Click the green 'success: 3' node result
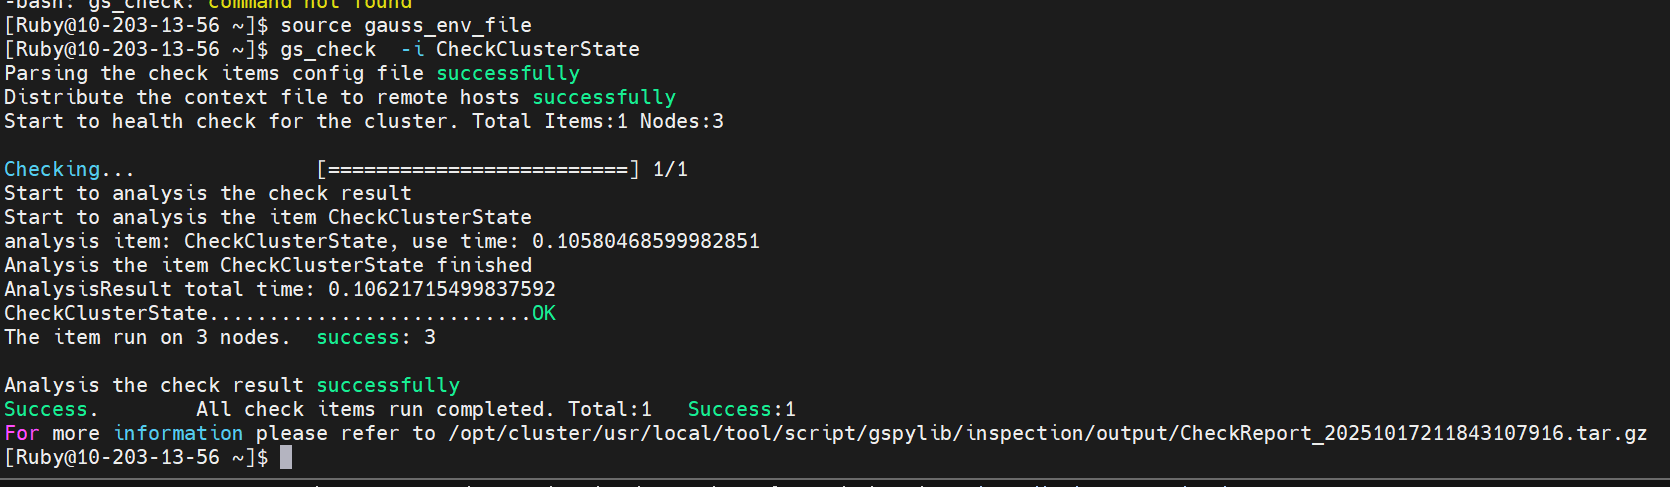 click(x=376, y=338)
